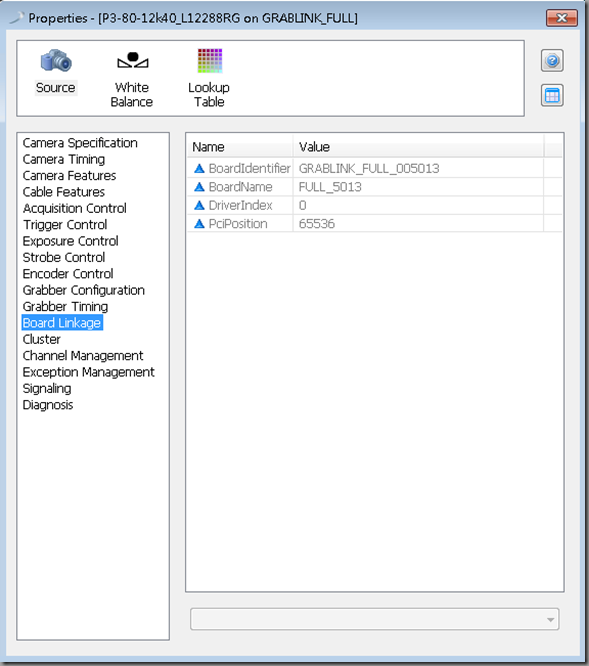
Task: Click the value FULL_5013
Action: click(330, 187)
